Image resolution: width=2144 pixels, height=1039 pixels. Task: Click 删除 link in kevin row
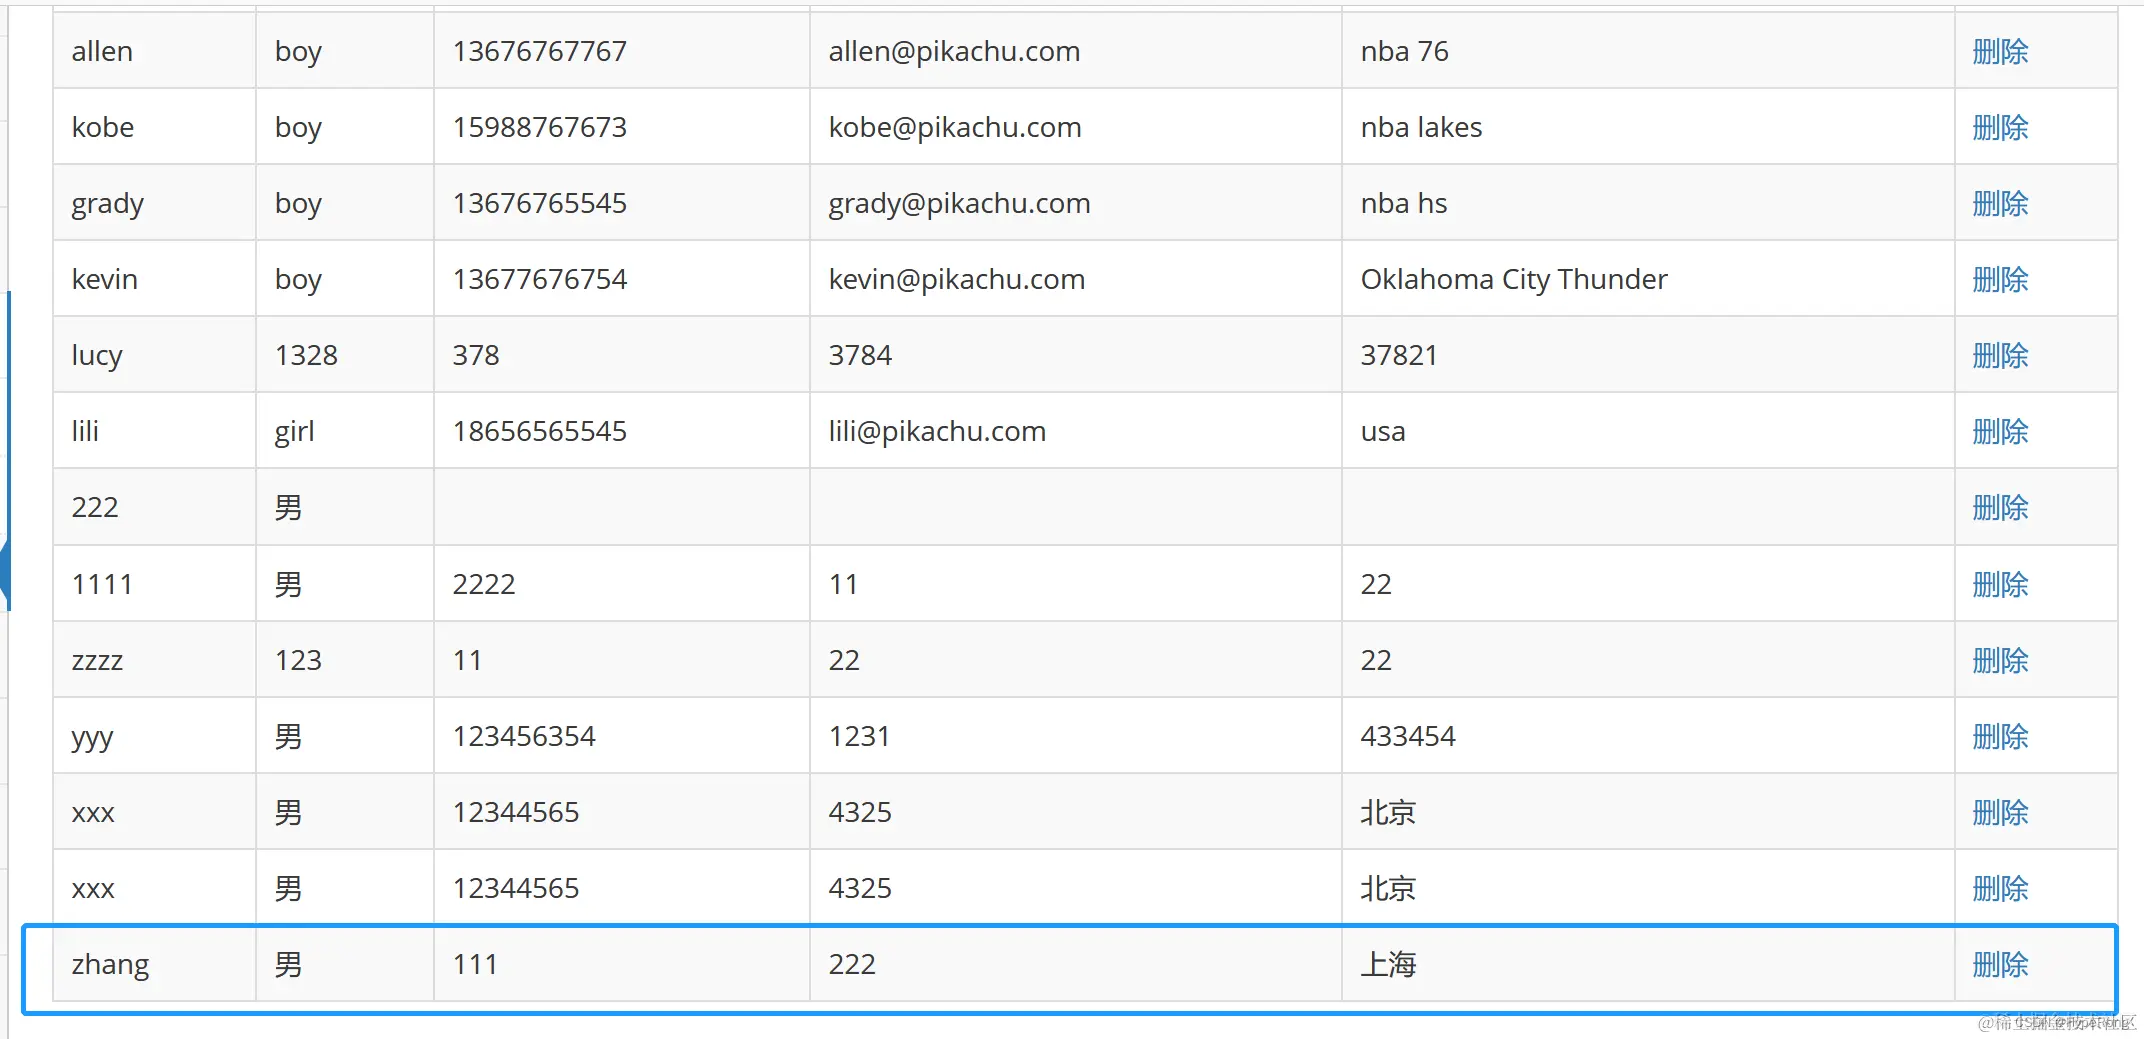point(2000,279)
